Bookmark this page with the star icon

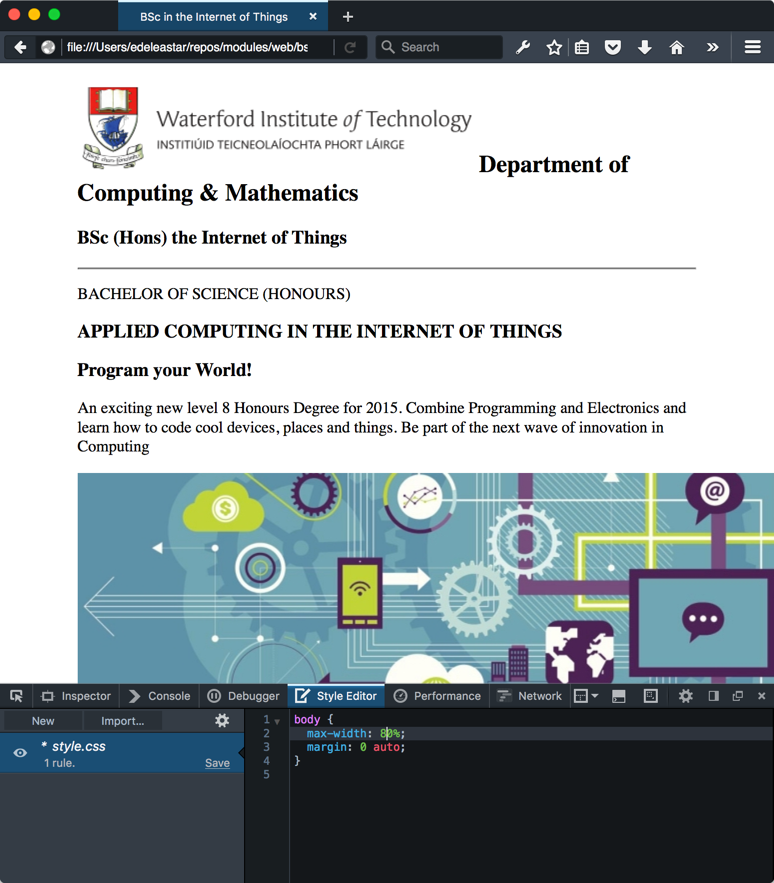pos(554,47)
